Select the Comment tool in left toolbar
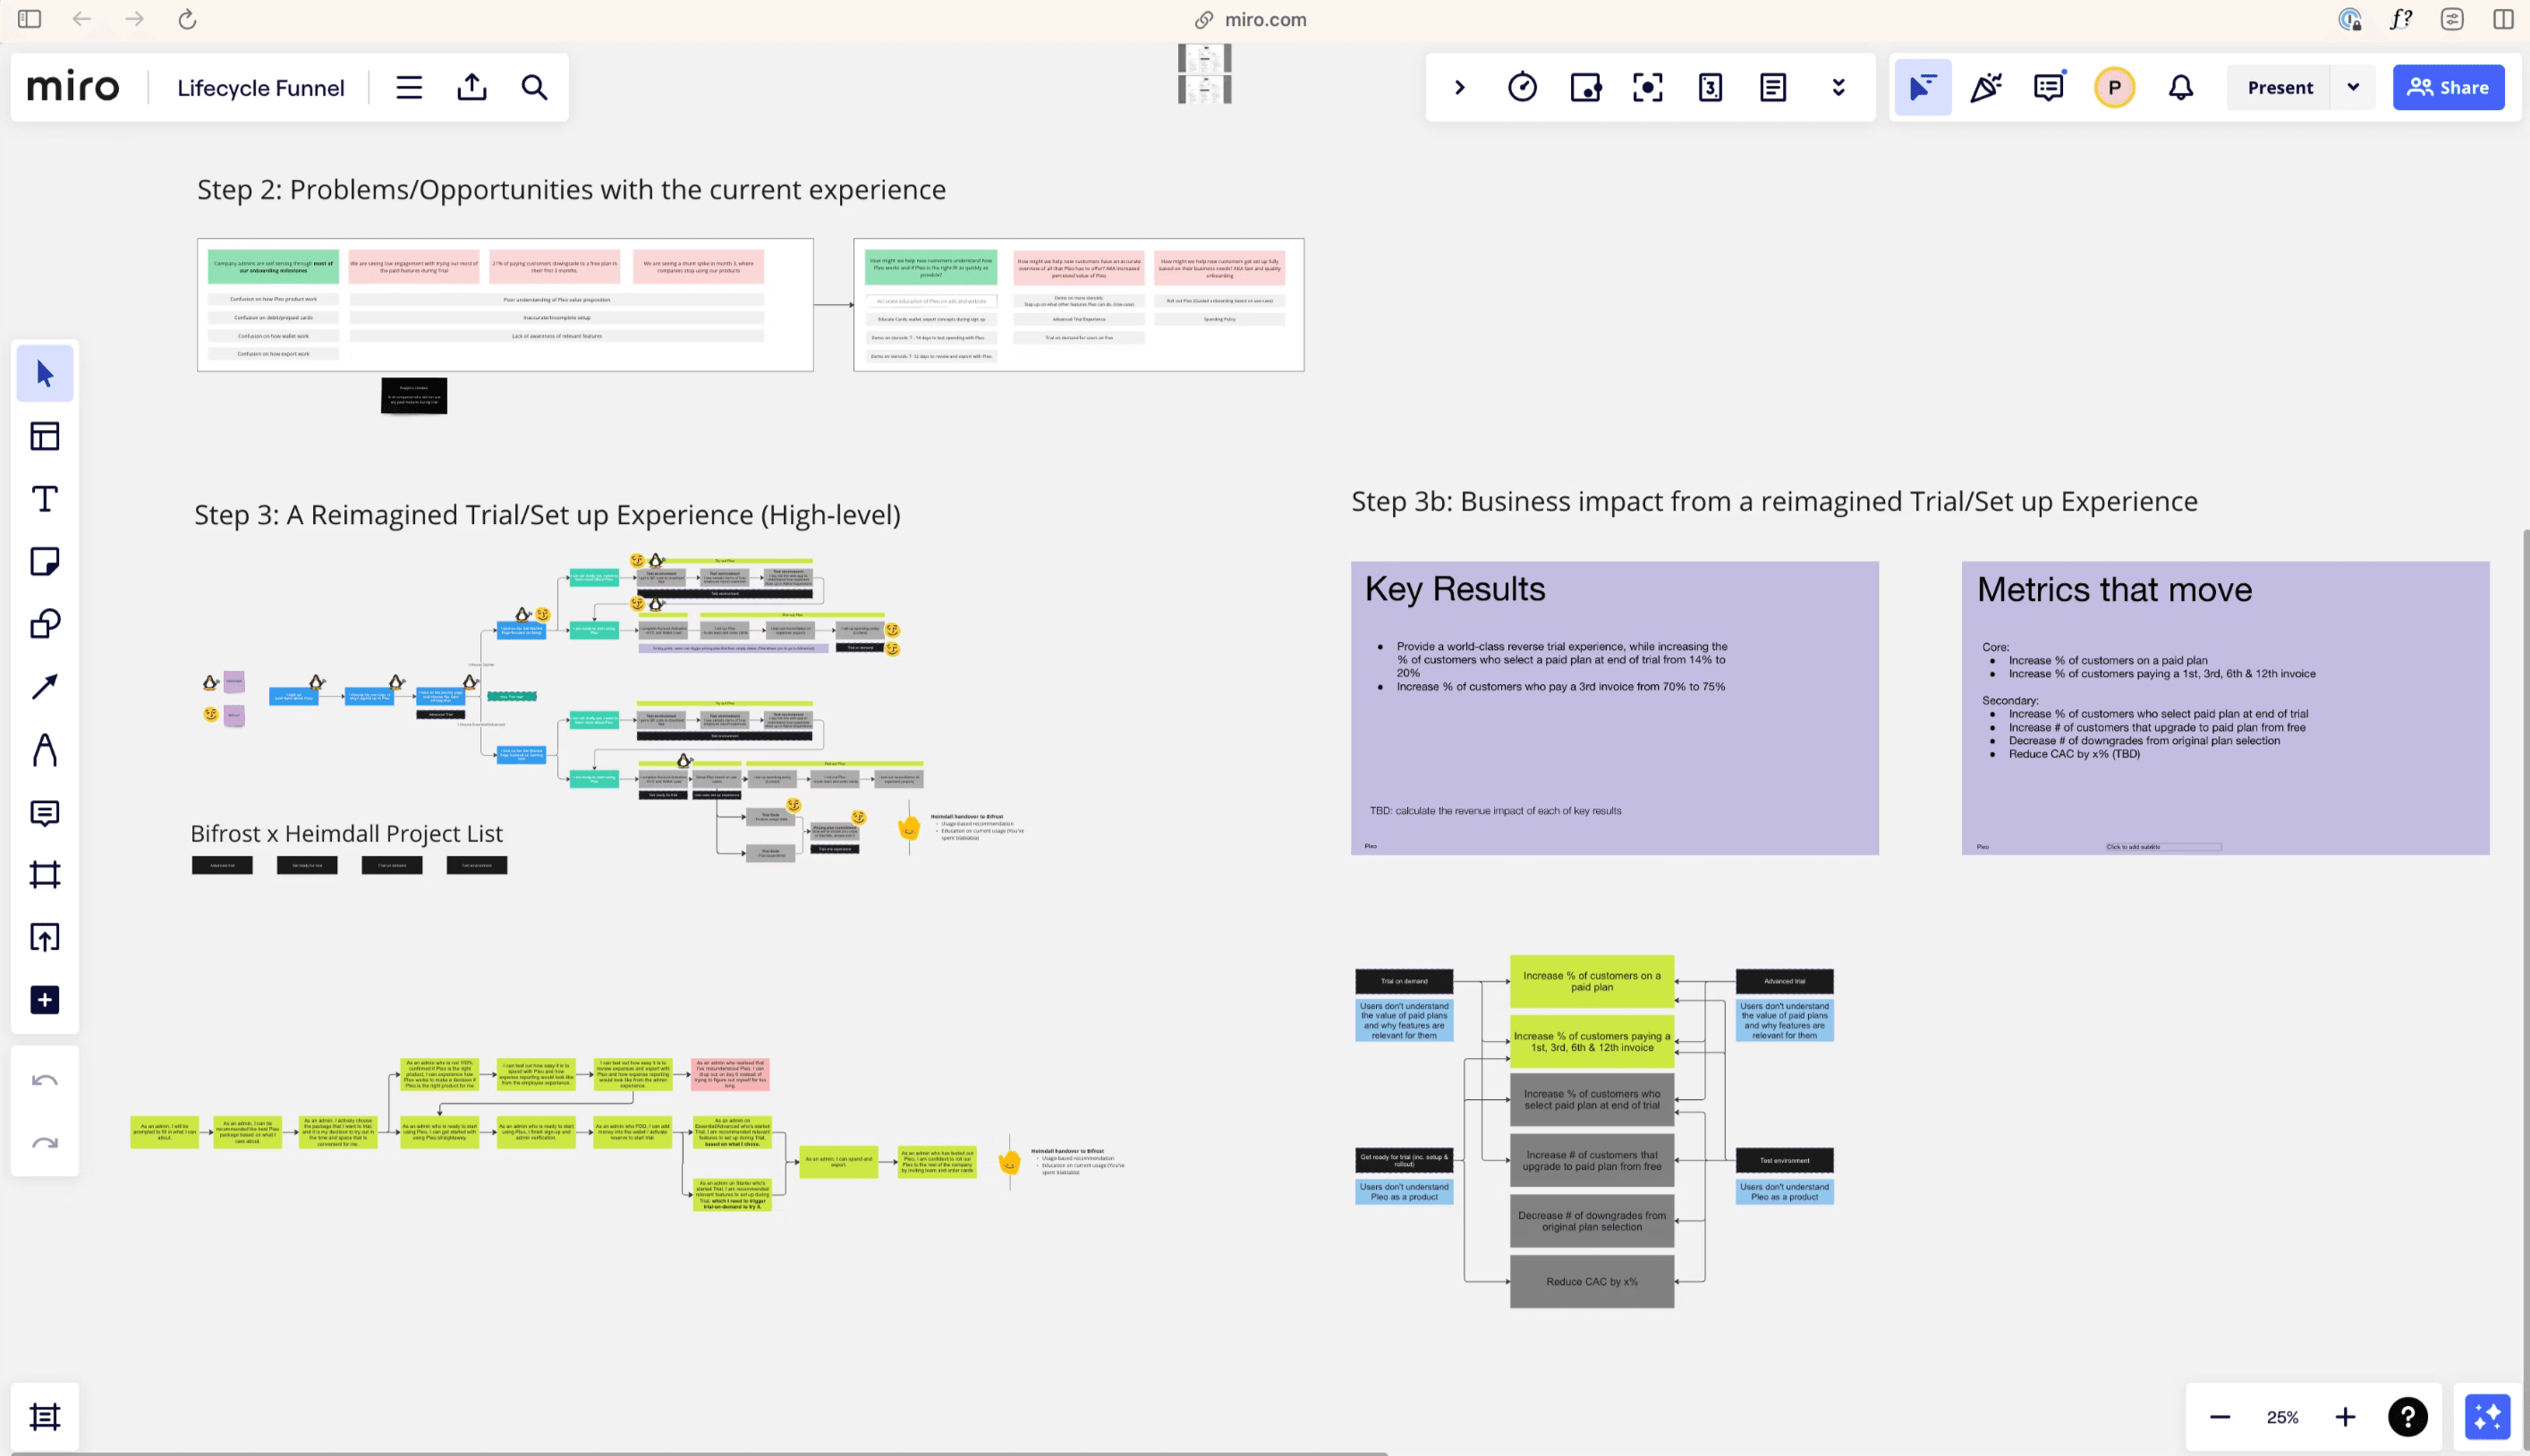2530x1456 pixels. (45, 813)
